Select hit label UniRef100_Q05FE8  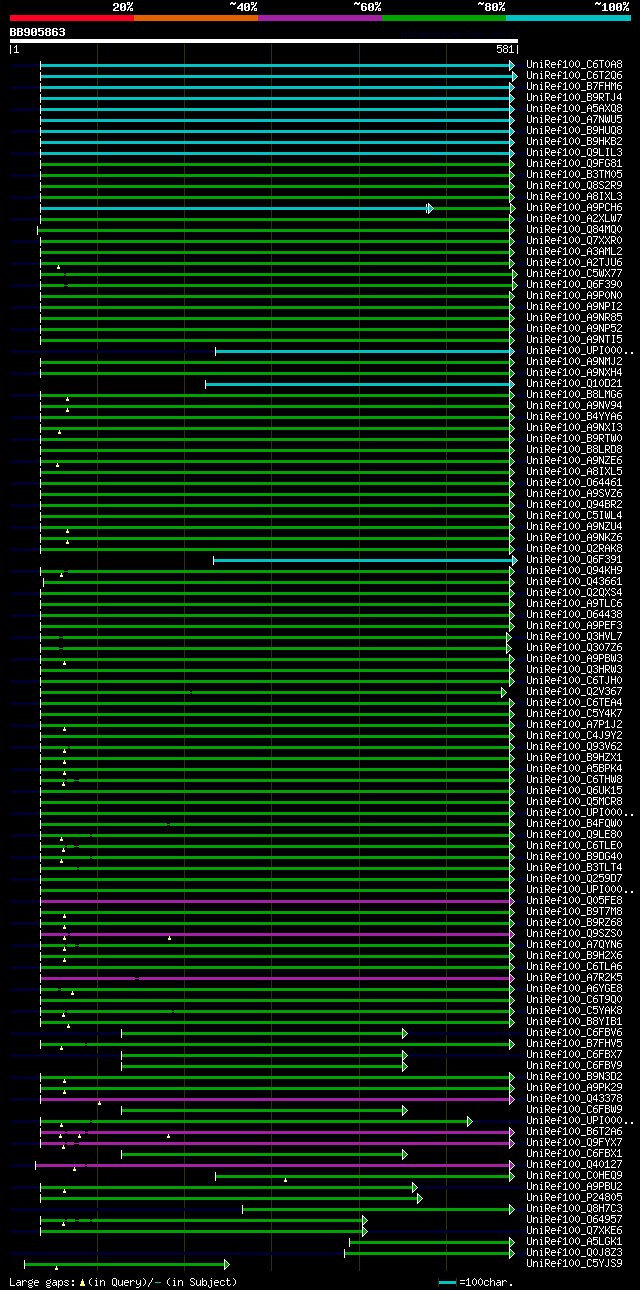[x=574, y=900]
